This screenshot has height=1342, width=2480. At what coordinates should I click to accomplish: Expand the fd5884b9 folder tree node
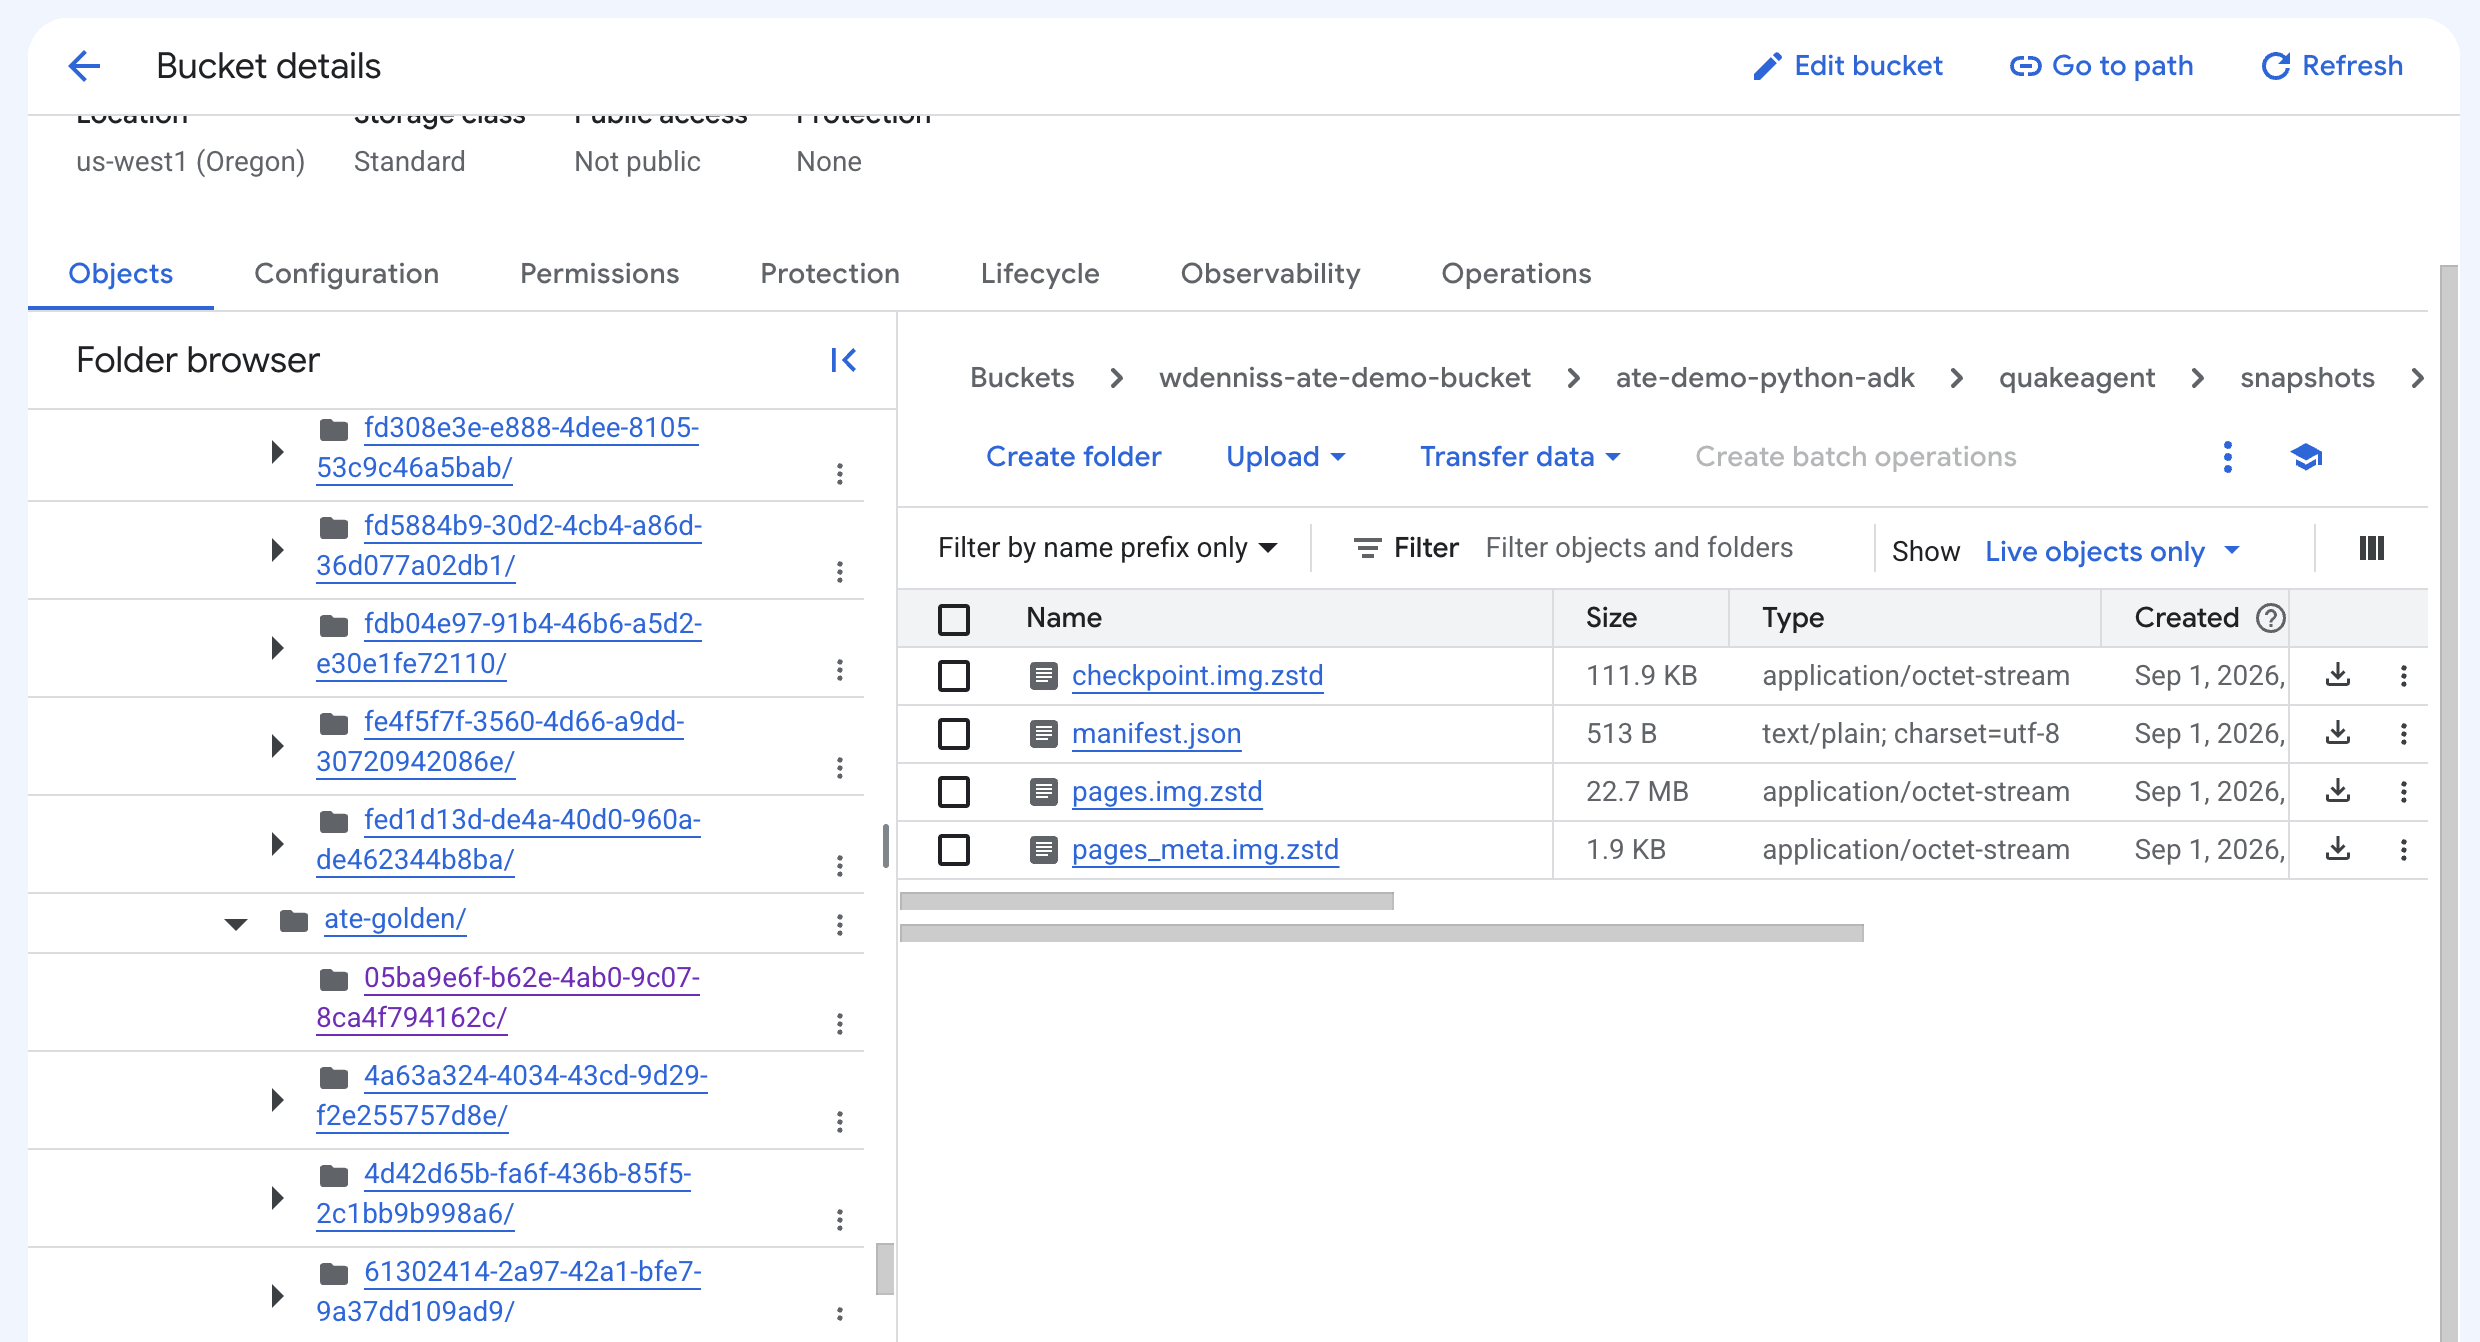277,549
